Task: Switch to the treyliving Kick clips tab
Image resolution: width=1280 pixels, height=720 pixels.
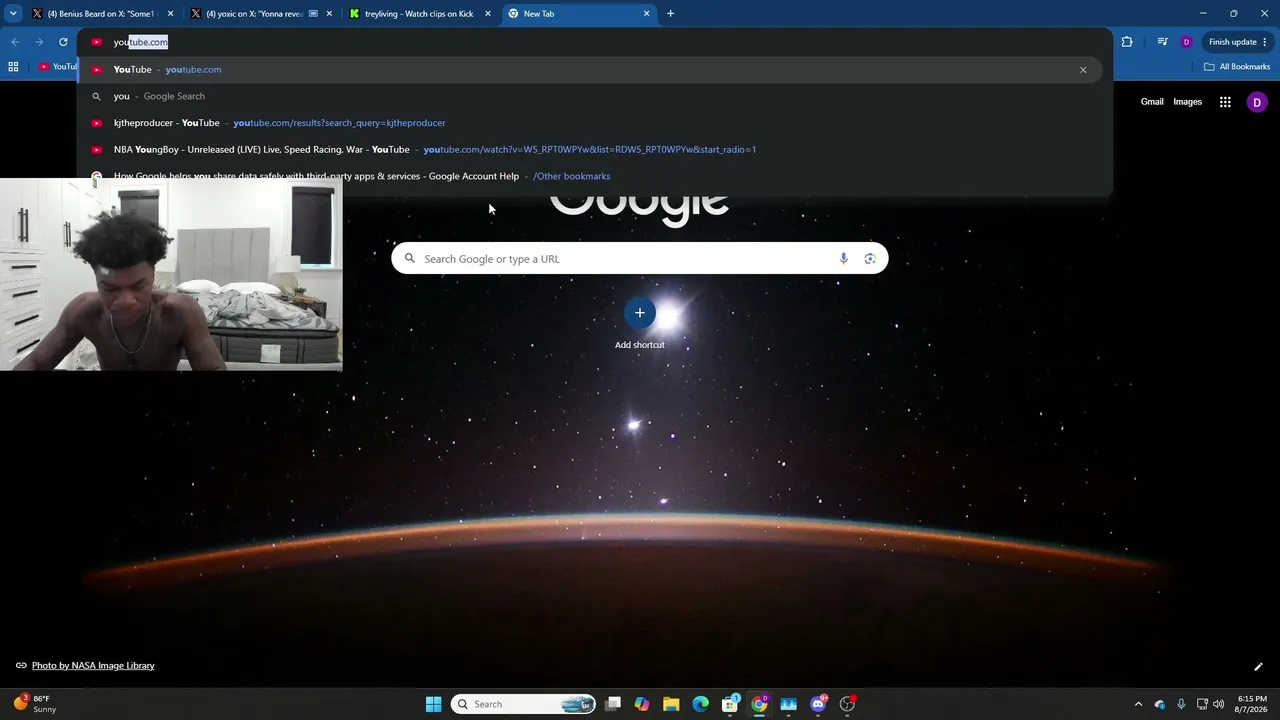Action: [420, 14]
